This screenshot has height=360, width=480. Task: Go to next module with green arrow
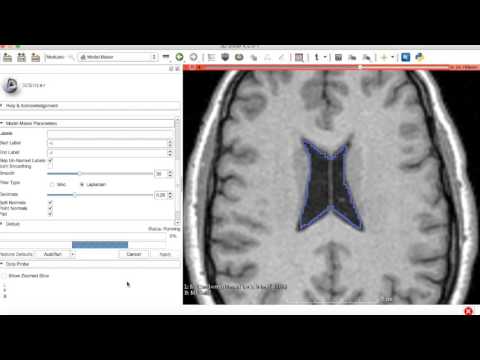(x=179, y=57)
